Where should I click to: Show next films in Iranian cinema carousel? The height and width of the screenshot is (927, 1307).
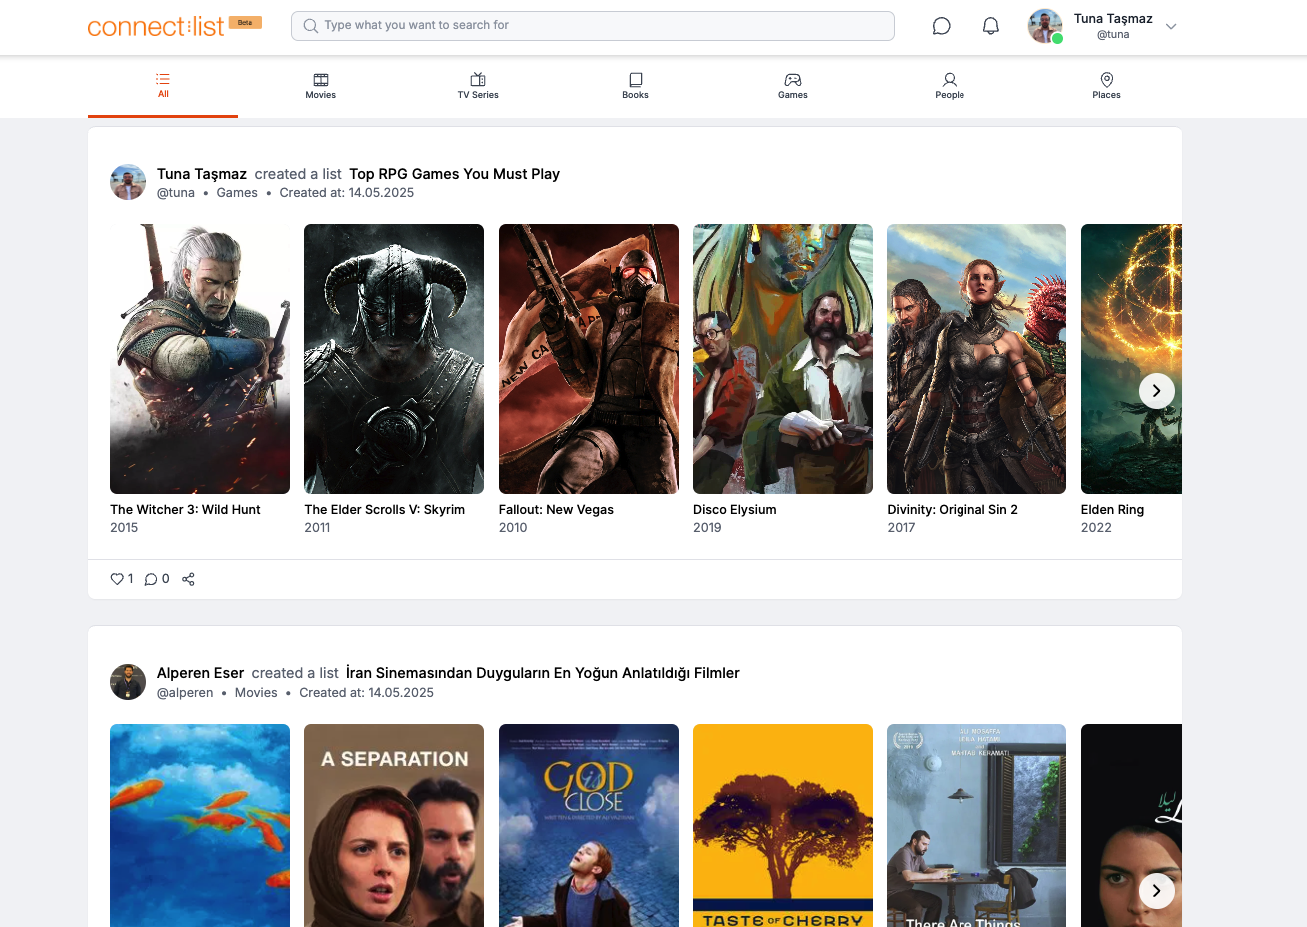pyautogui.click(x=1157, y=891)
